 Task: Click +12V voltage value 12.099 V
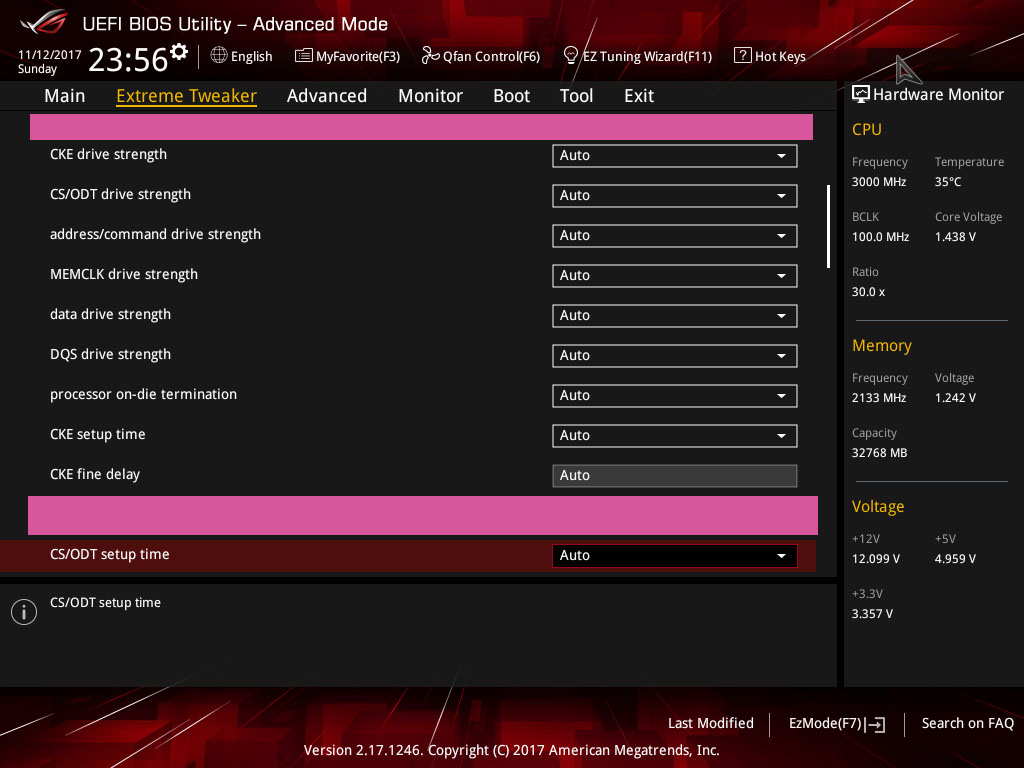876,560
